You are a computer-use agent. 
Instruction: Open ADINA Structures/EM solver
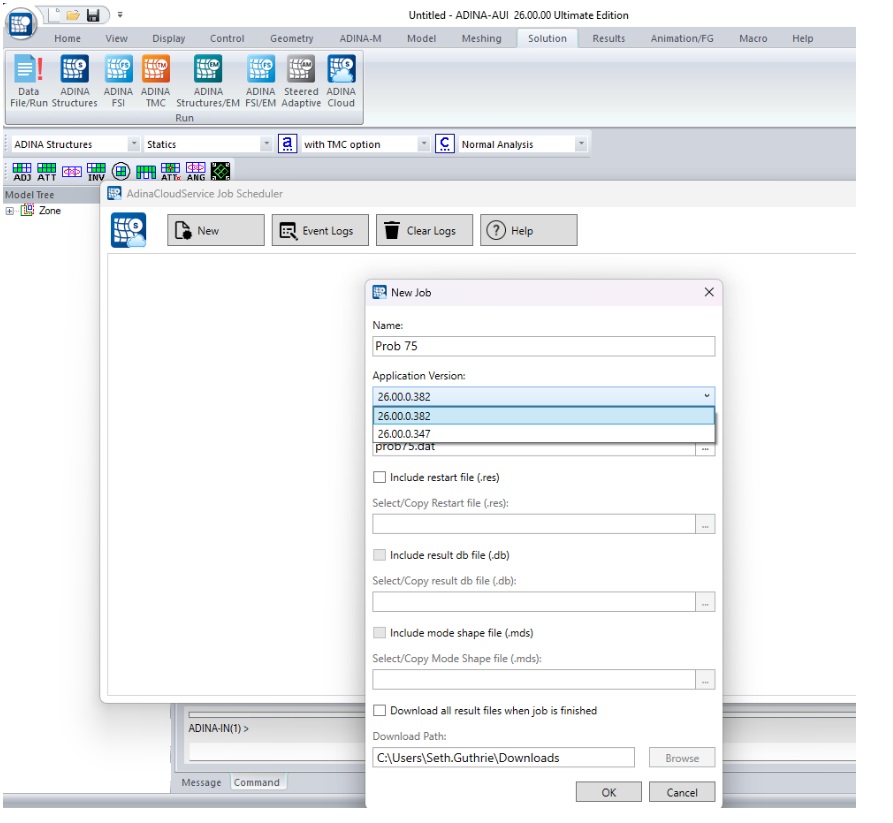pyautogui.click(x=208, y=80)
